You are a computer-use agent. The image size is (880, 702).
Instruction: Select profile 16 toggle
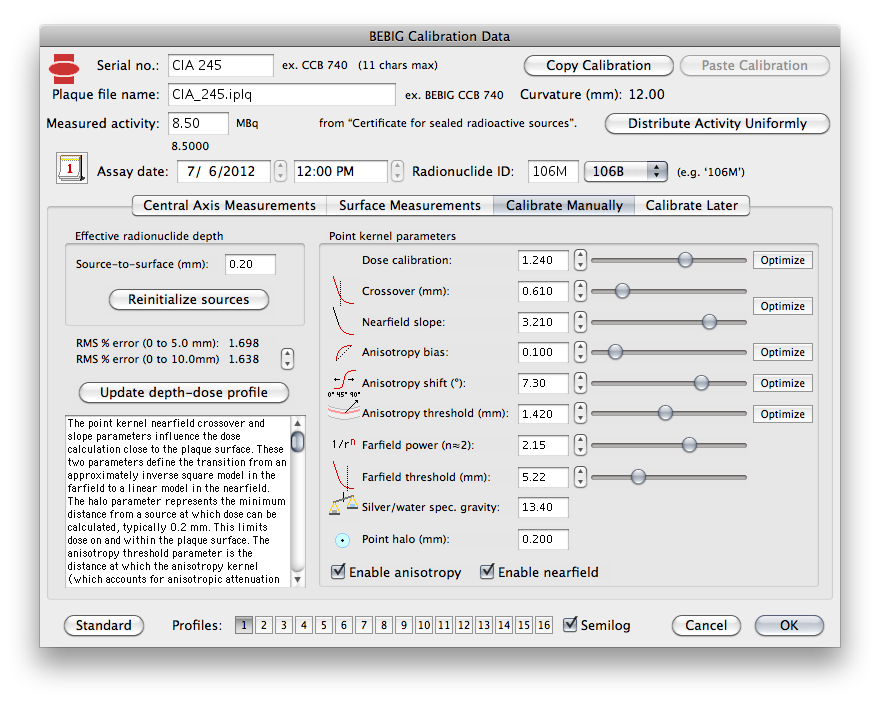point(544,625)
